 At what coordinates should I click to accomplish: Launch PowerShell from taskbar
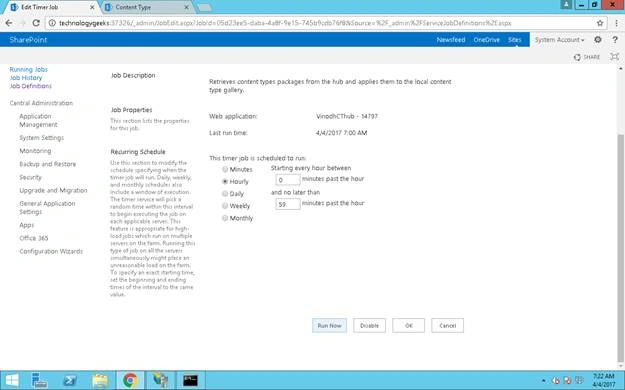coord(70,380)
